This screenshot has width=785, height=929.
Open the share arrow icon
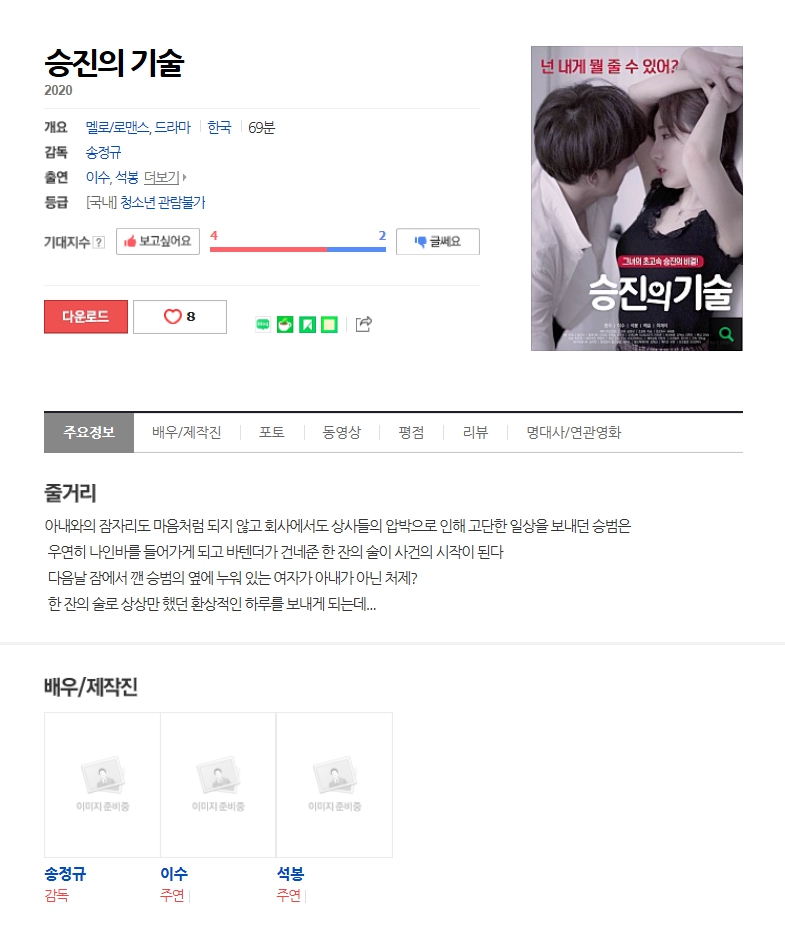(363, 324)
